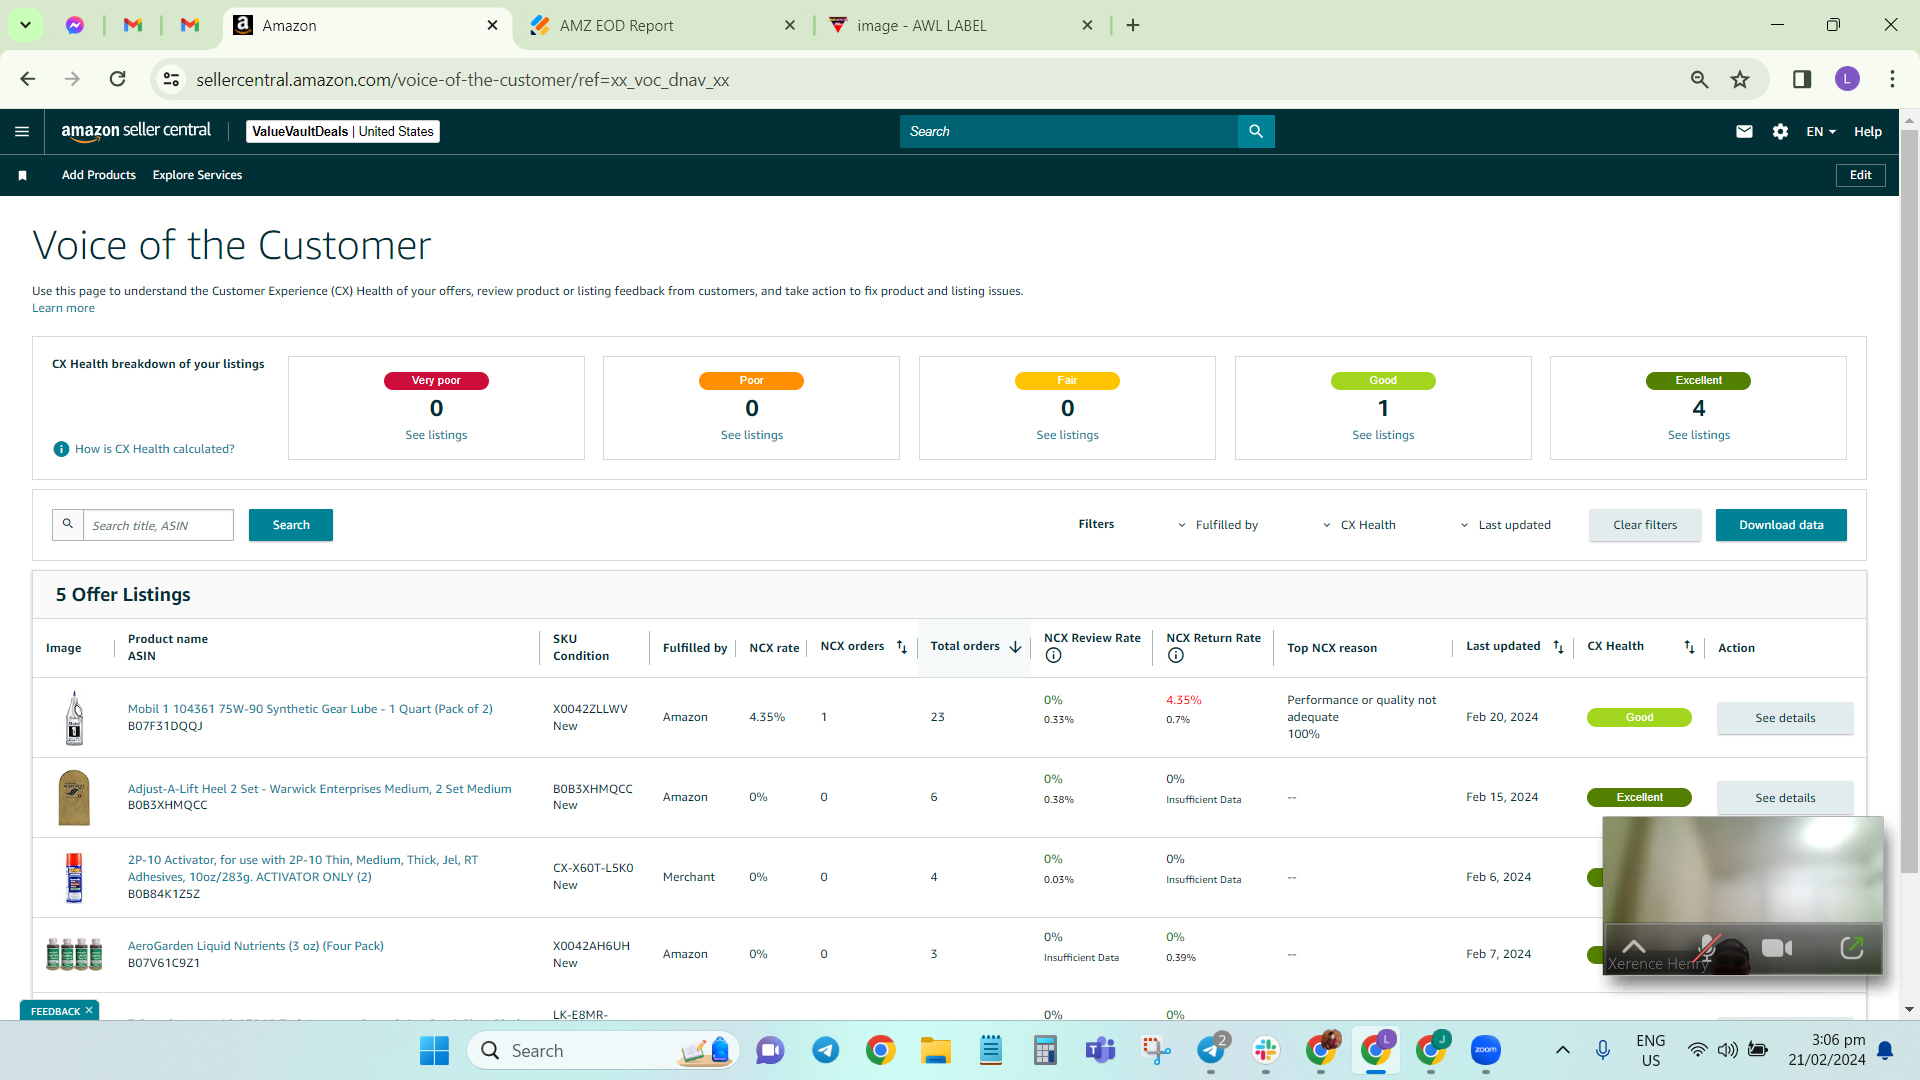
Task: Focus the Search title, ASIN field
Action: (158, 525)
